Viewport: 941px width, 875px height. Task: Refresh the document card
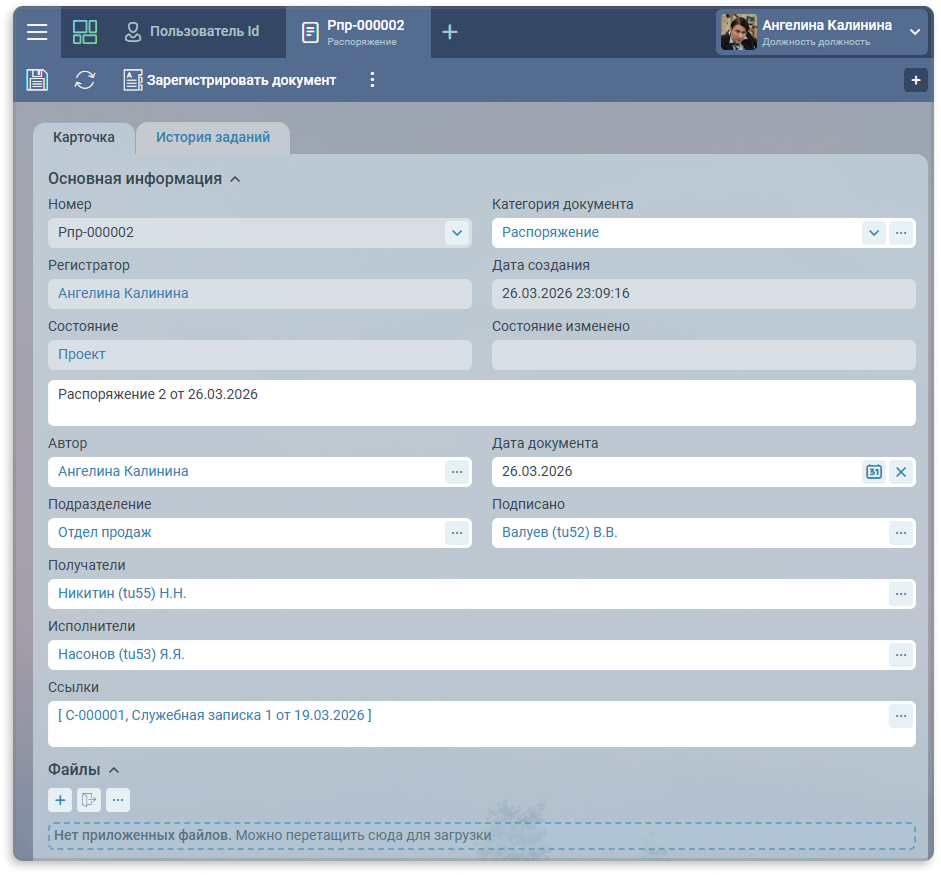point(85,80)
